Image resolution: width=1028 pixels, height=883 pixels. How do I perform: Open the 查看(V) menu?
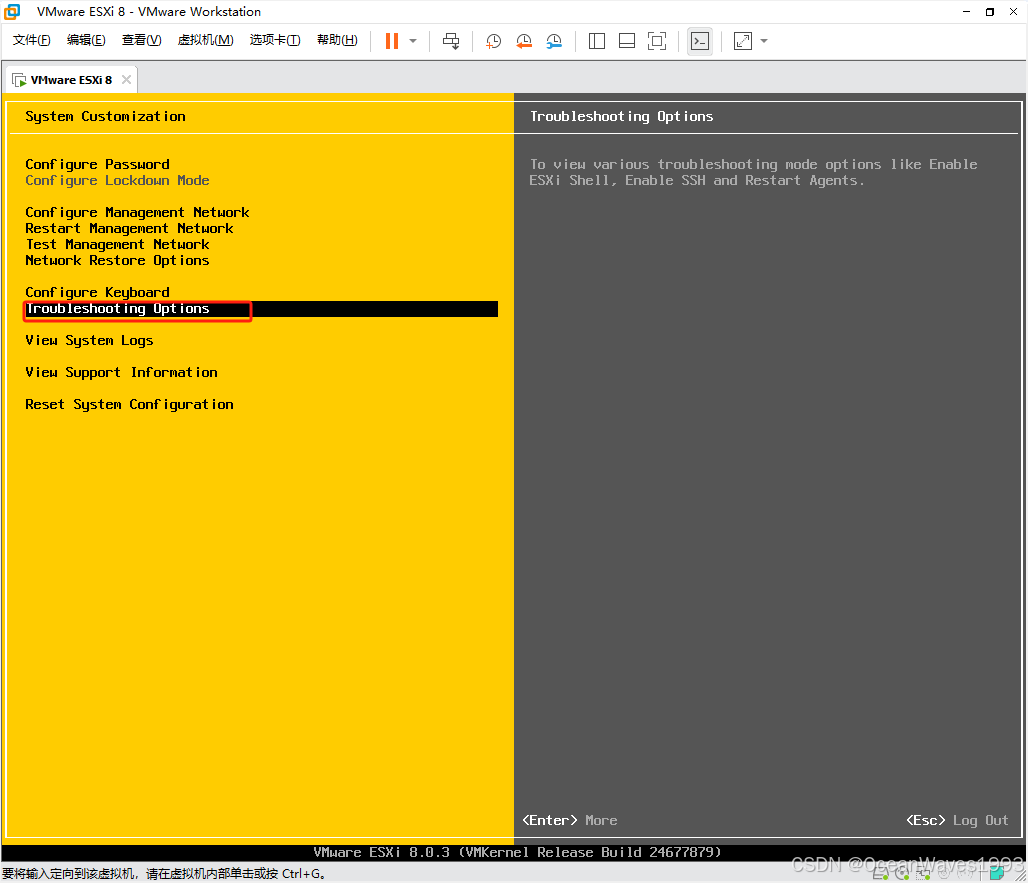142,40
